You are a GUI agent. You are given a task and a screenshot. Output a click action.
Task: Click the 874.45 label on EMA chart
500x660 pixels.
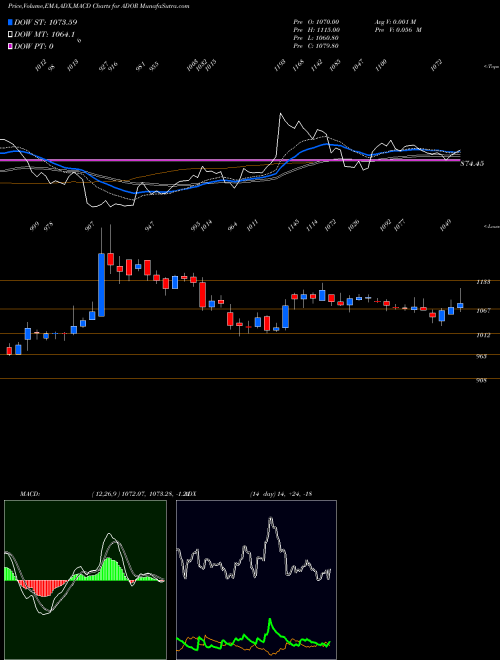coord(472,164)
